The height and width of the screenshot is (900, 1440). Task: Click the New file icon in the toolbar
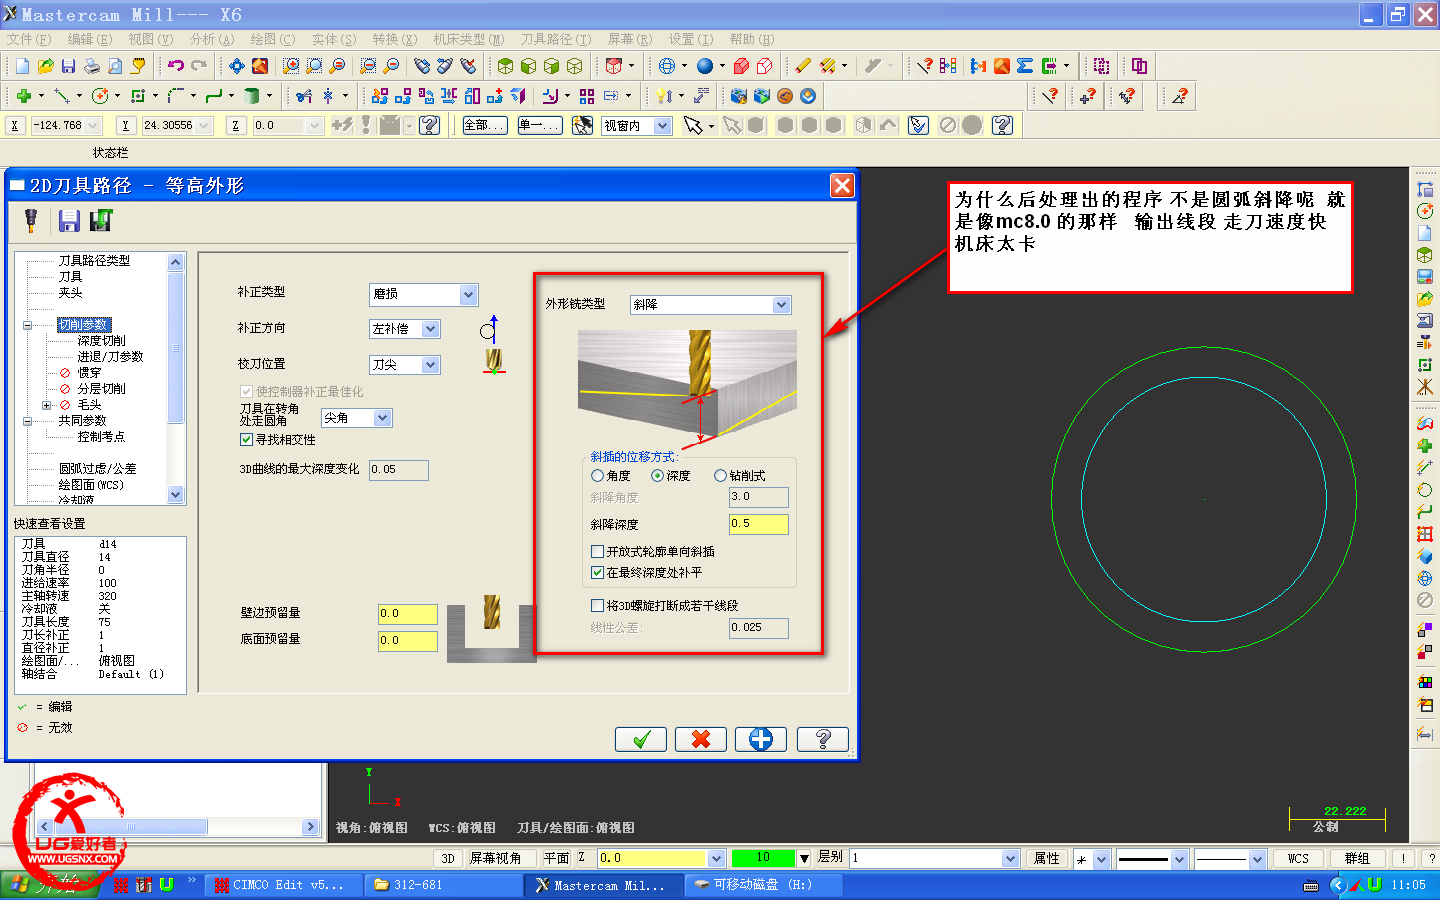[22, 66]
